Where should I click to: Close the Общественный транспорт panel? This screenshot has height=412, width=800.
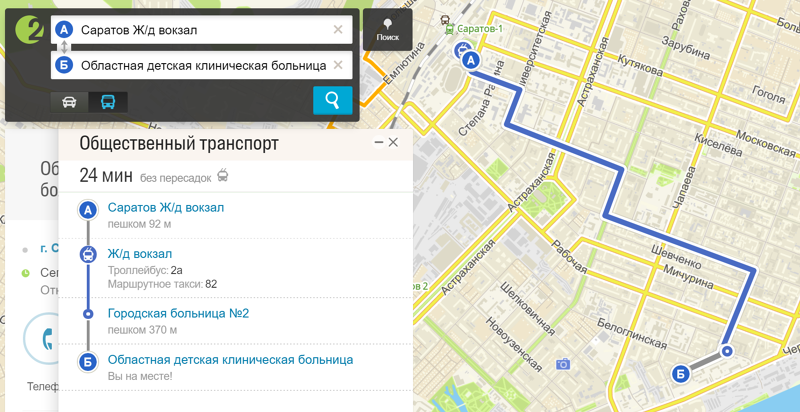coord(393,142)
